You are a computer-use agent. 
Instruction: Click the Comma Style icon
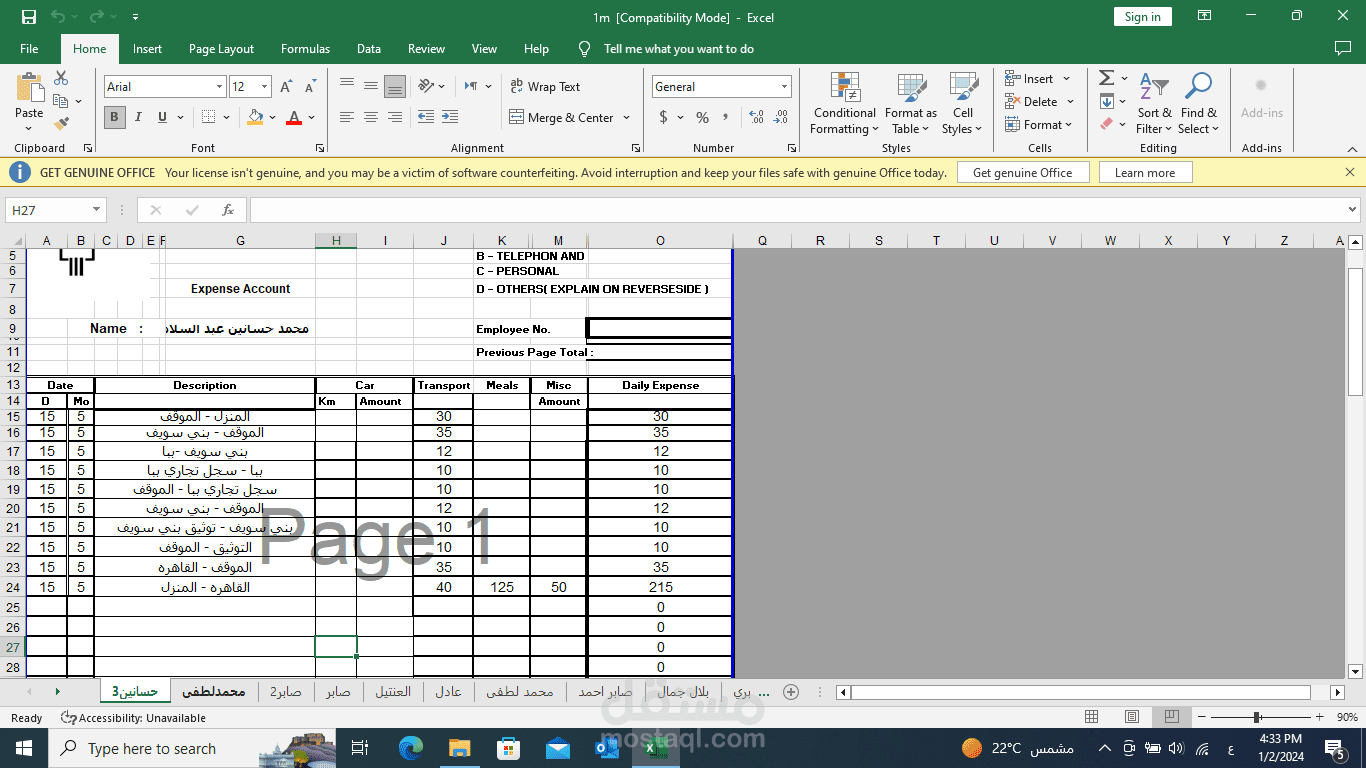coord(725,117)
